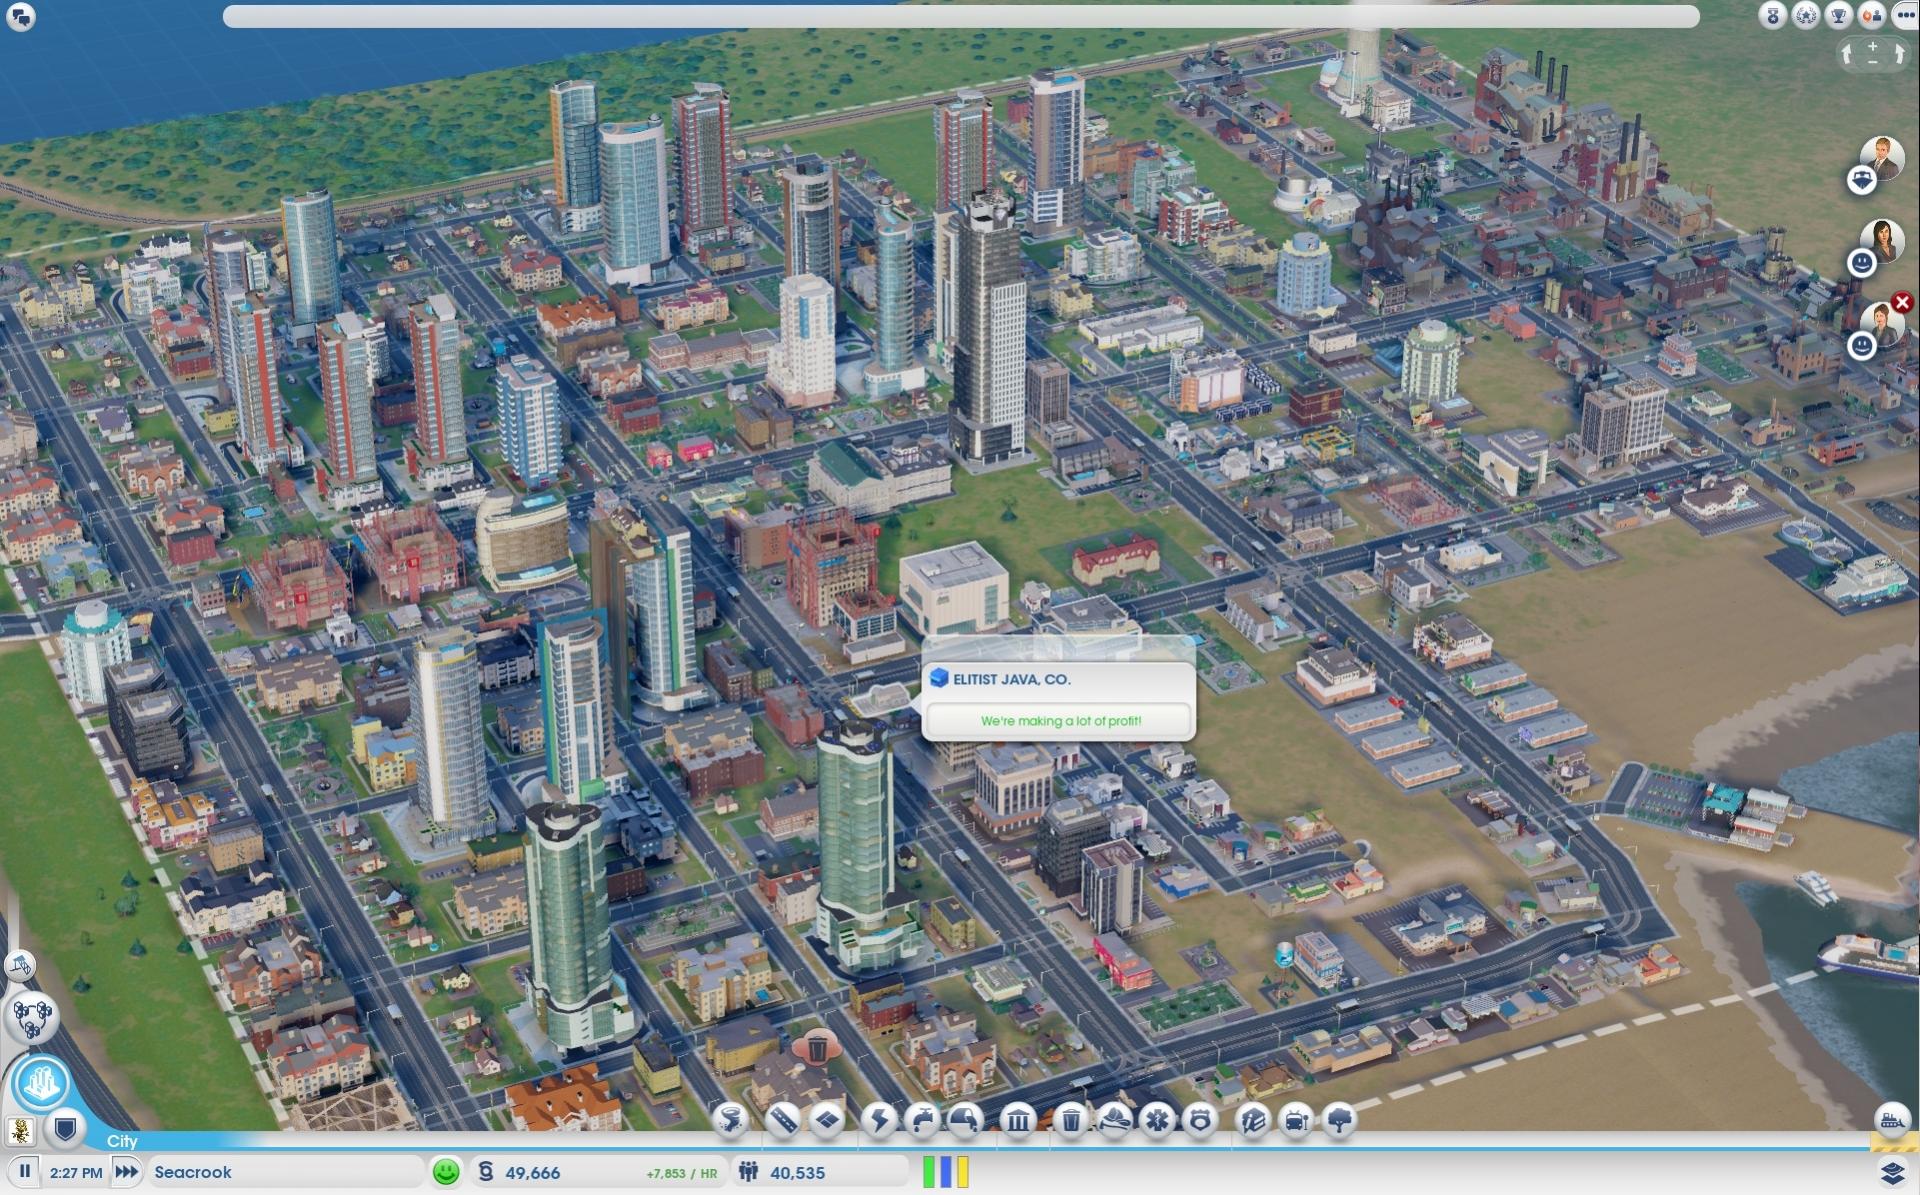Image resolution: width=1920 pixels, height=1195 pixels.
Task: Open the Fire services helmet menu
Action: [1113, 1120]
